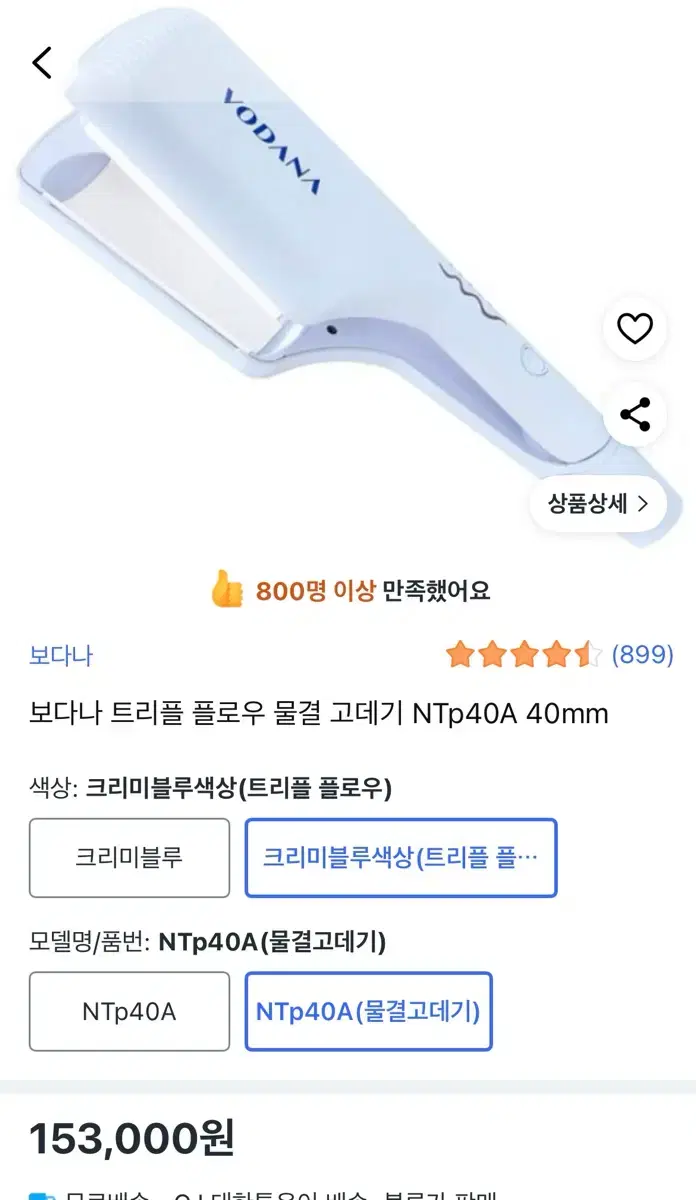Tap the chevron next to 상품상세
The width and height of the screenshot is (696, 1200).
(642, 503)
